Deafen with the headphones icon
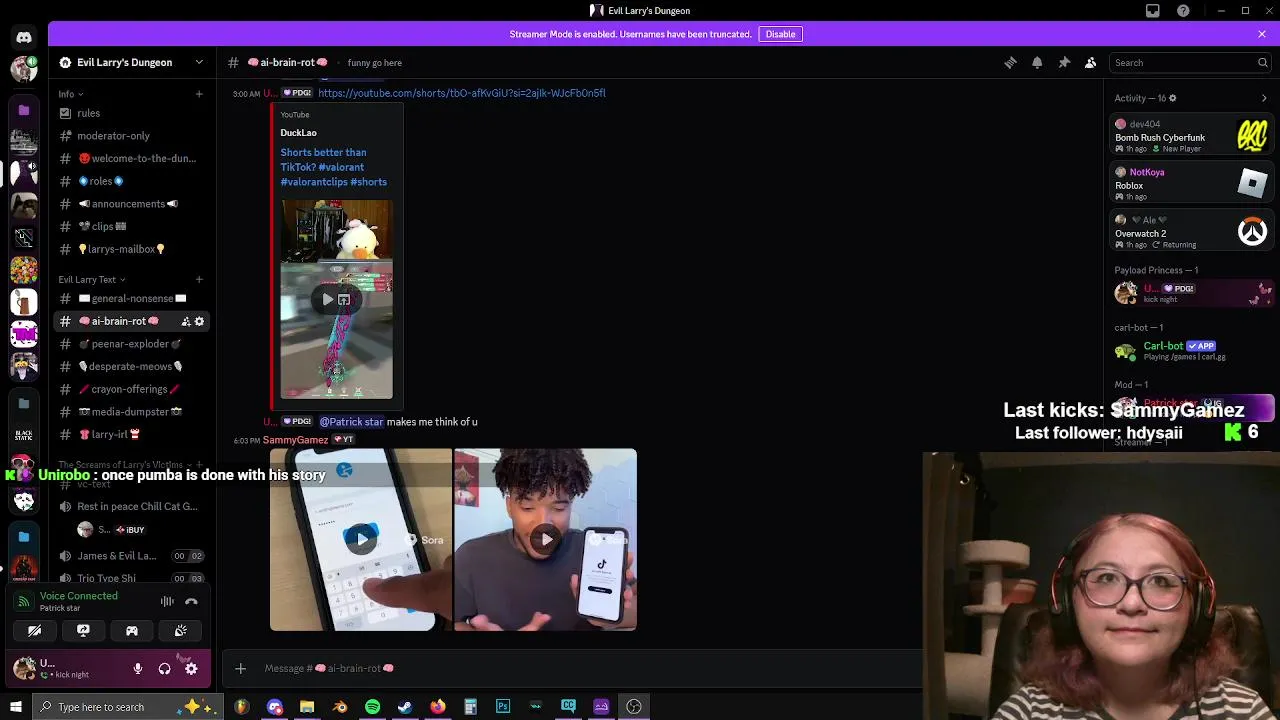This screenshot has width=1280, height=720. click(x=164, y=669)
